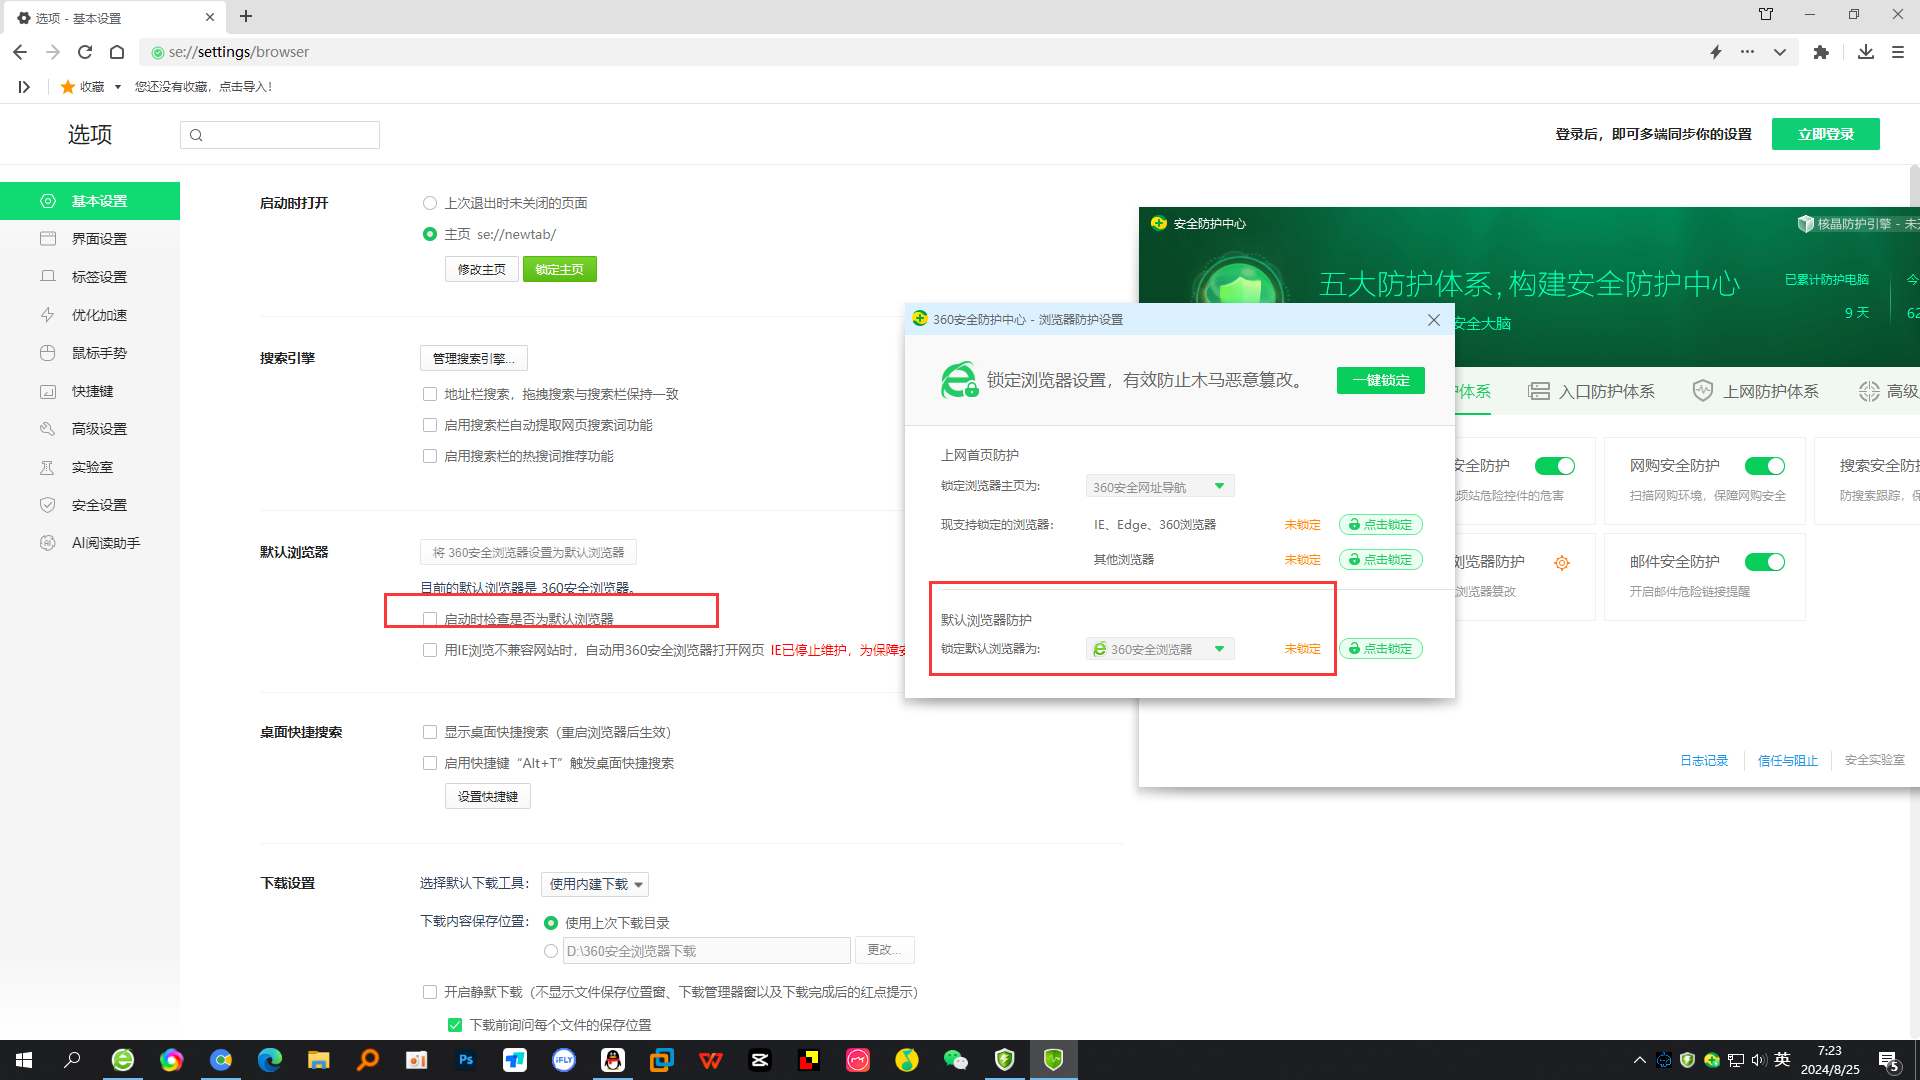Open a new browser tab

(246, 17)
